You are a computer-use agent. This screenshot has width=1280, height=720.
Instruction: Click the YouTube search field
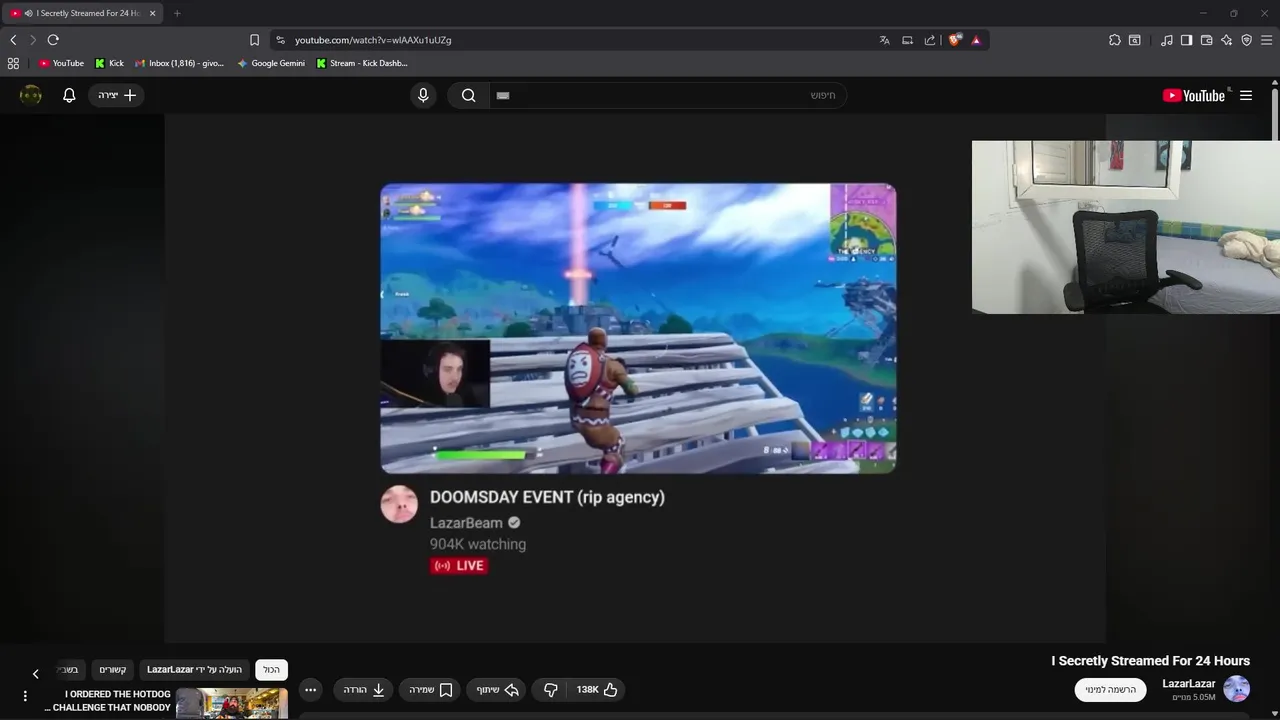pyautogui.click(x=667, y=95)
